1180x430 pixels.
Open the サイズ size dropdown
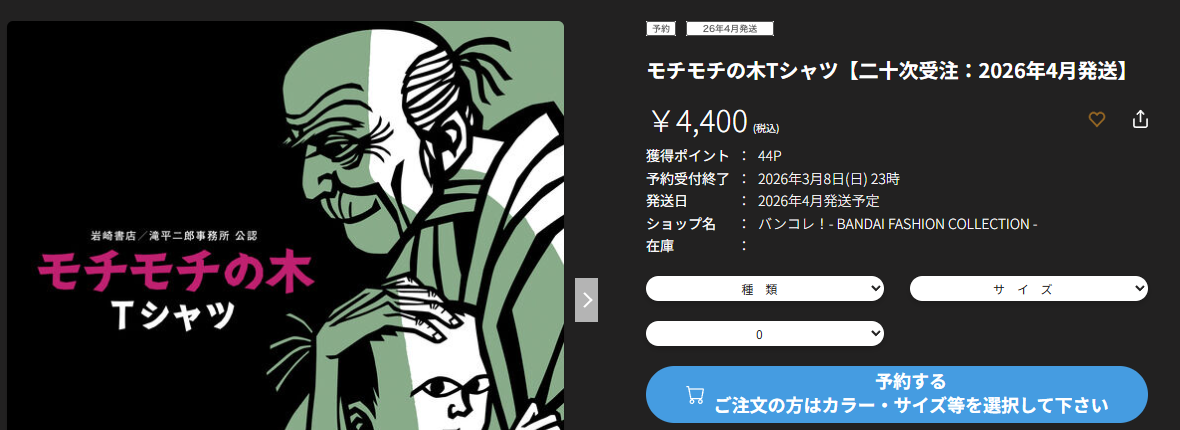[x=1029, y=288]
